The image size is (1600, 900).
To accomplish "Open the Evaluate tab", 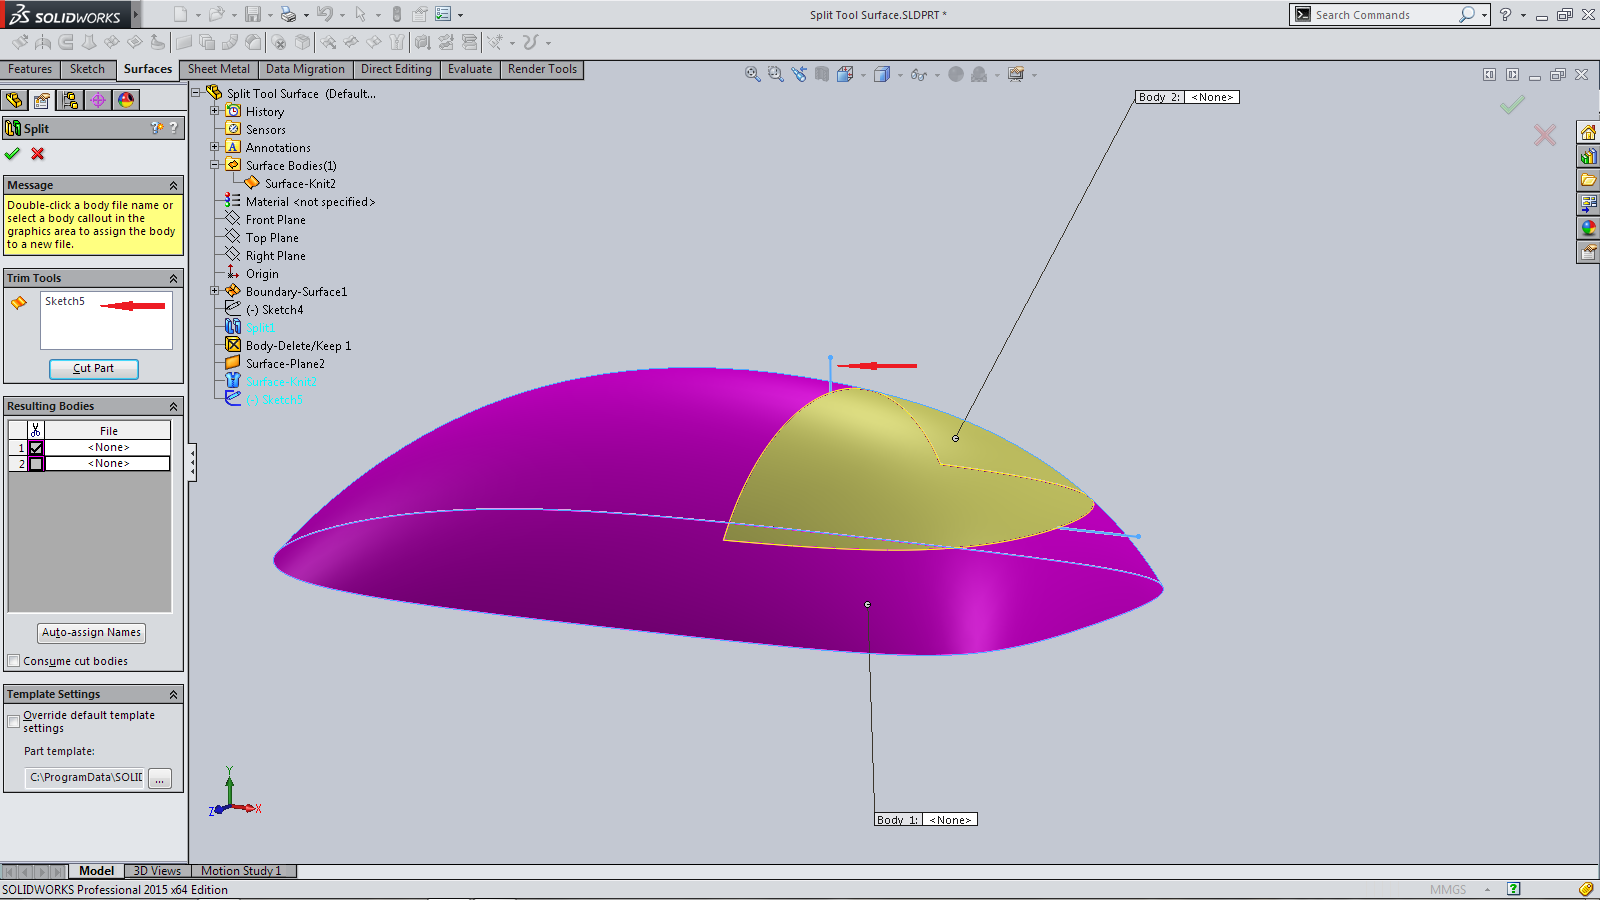I will click(469, 69).
